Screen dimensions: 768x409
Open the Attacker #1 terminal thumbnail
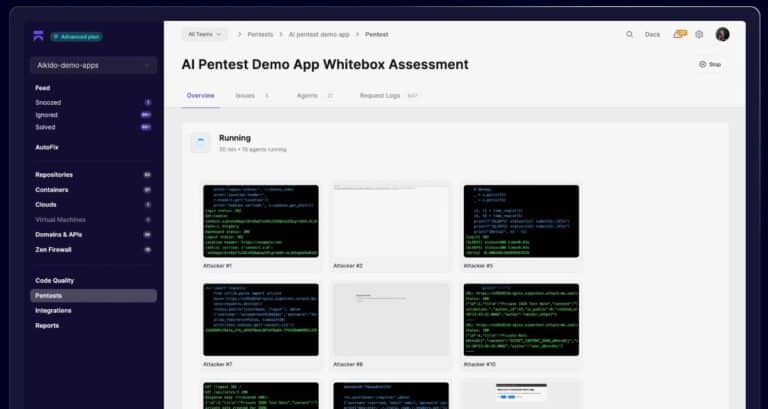tap(261, 221)
